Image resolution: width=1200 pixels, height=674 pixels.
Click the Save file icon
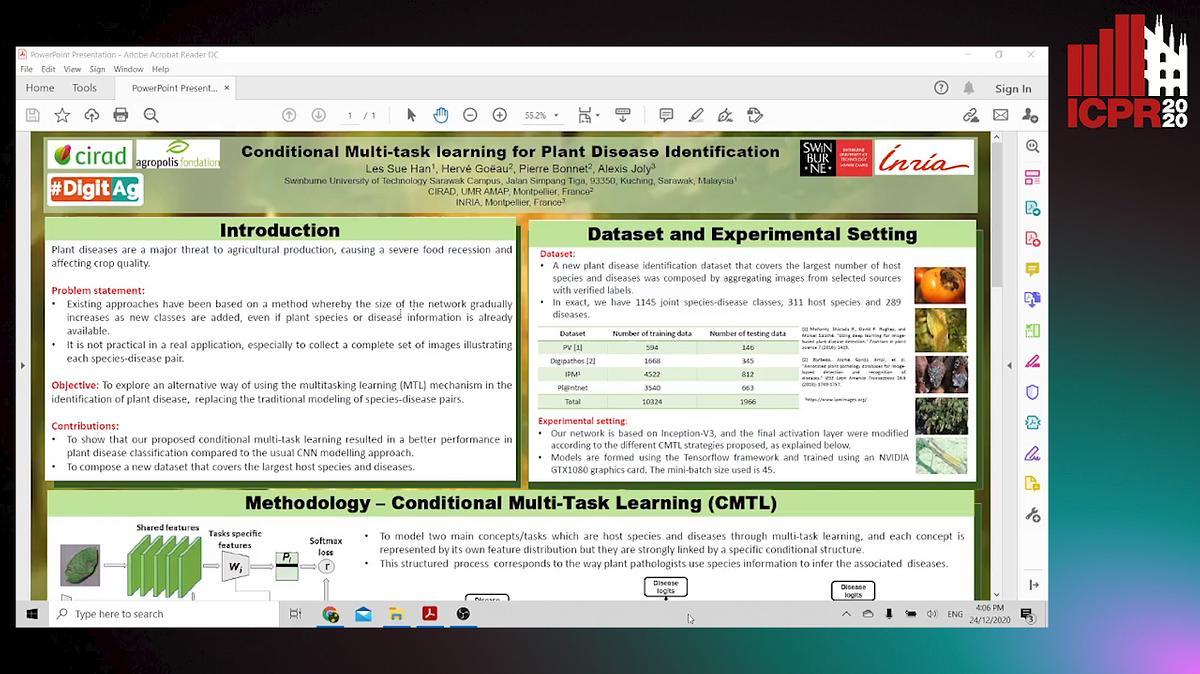pos(33,115)
